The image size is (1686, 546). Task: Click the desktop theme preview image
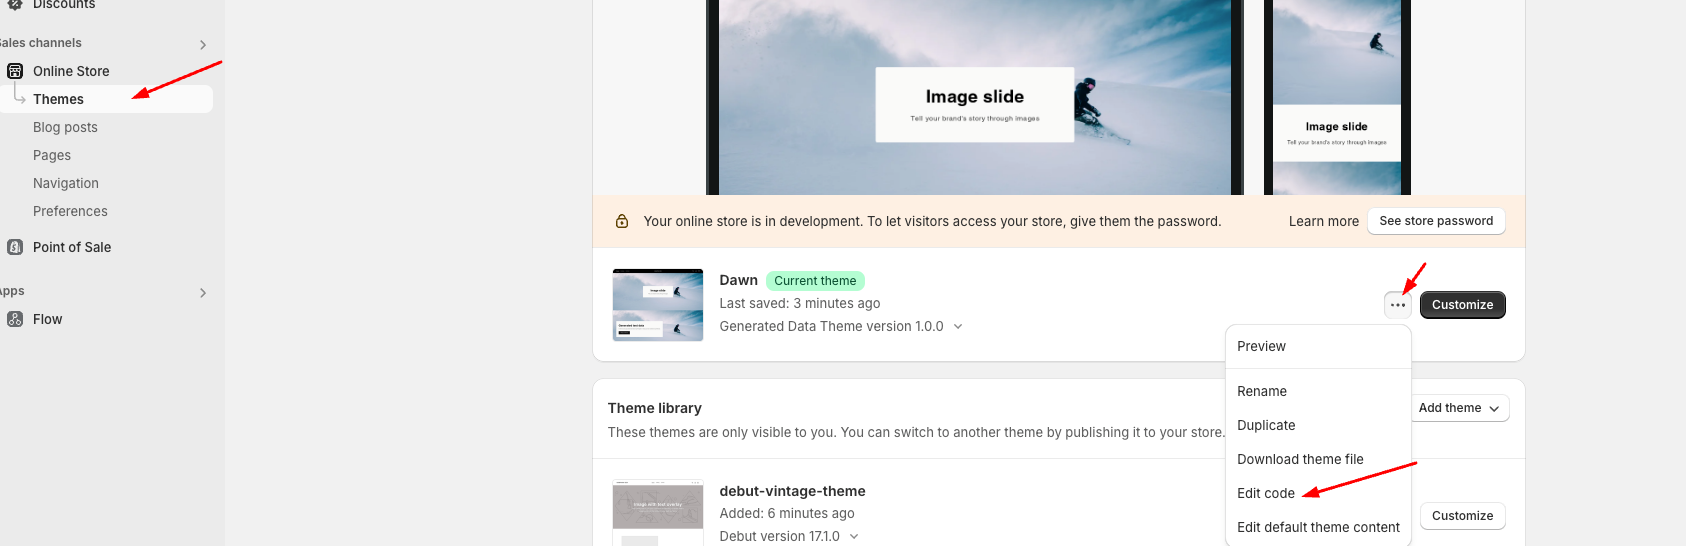tap(975, 97)
